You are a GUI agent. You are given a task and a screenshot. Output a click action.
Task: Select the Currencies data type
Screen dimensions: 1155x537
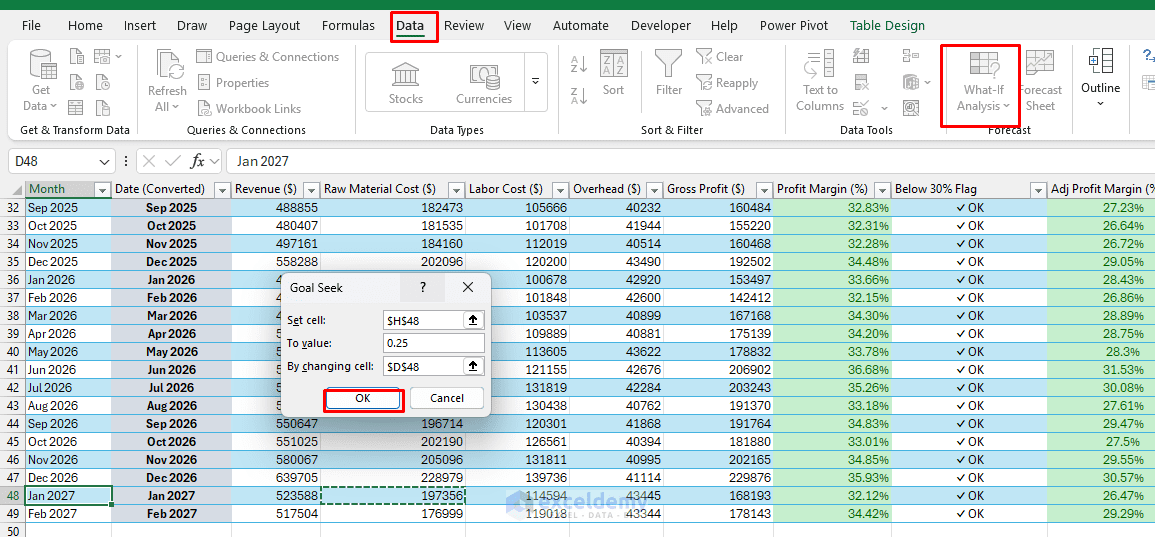click(484, 83)
